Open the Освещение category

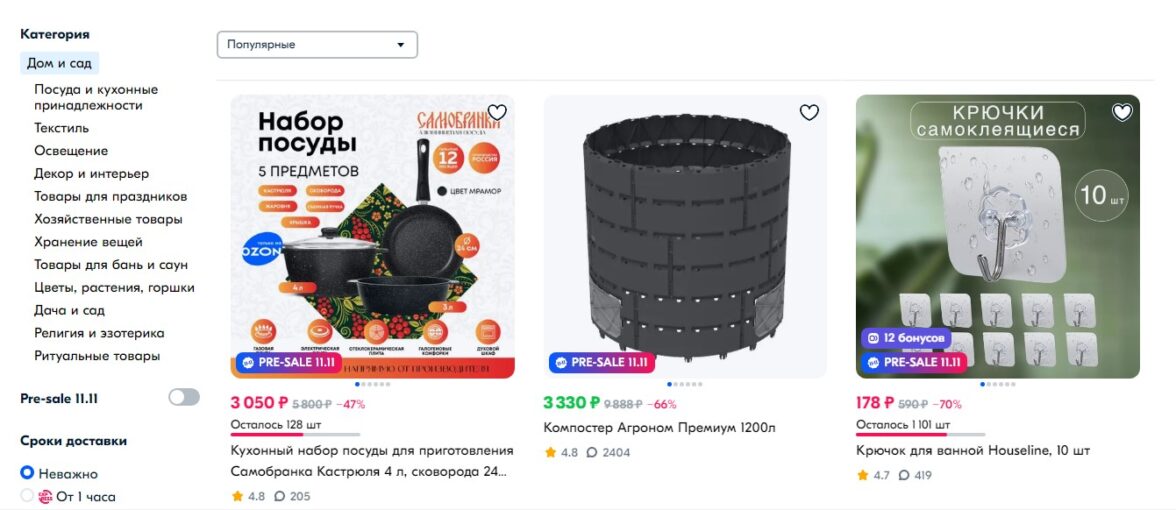[71, 151]
